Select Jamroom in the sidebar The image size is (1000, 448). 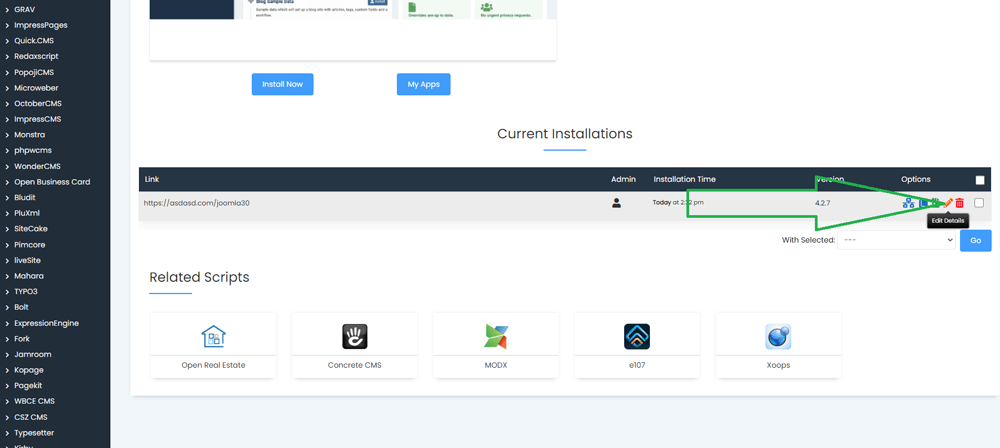point(33,354)
